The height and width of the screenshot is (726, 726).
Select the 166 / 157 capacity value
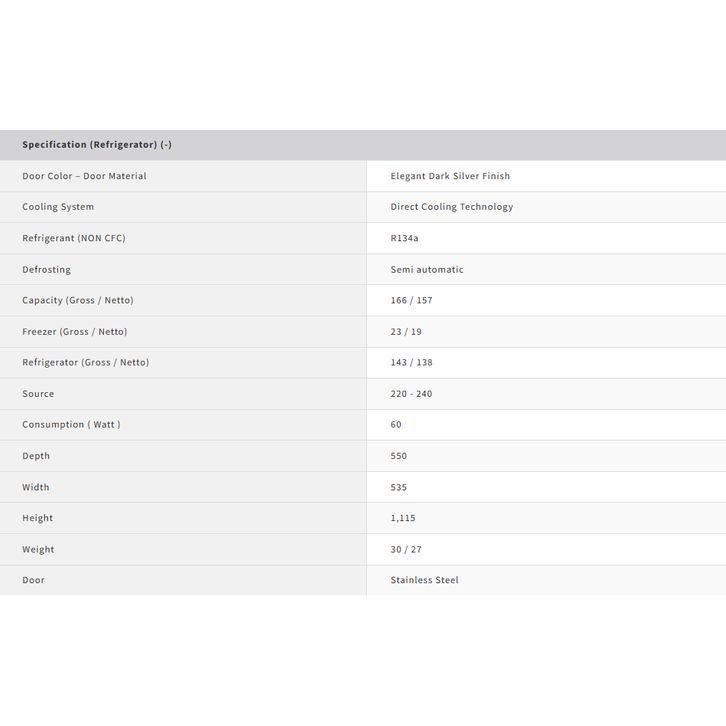412,301
